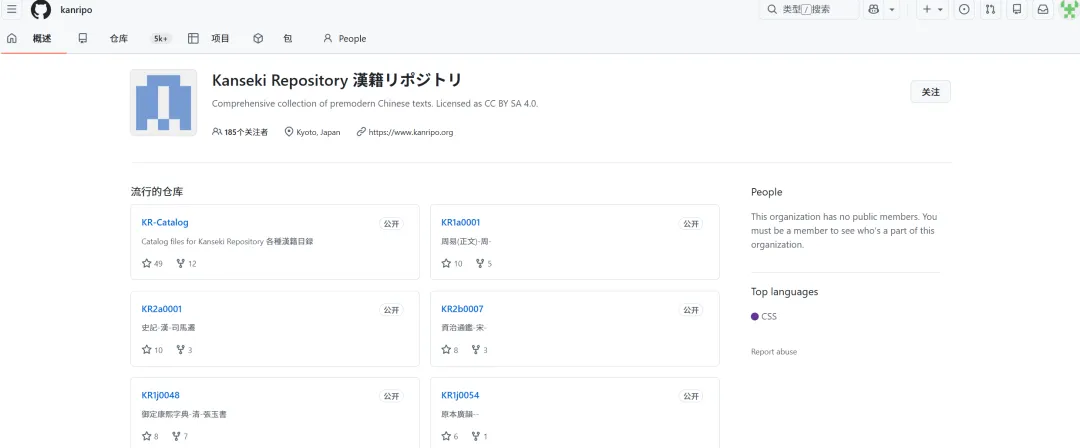The image size is (1080, 448).
Task: Click the GitHub octocat logo
Action: [x=41, y=10]
